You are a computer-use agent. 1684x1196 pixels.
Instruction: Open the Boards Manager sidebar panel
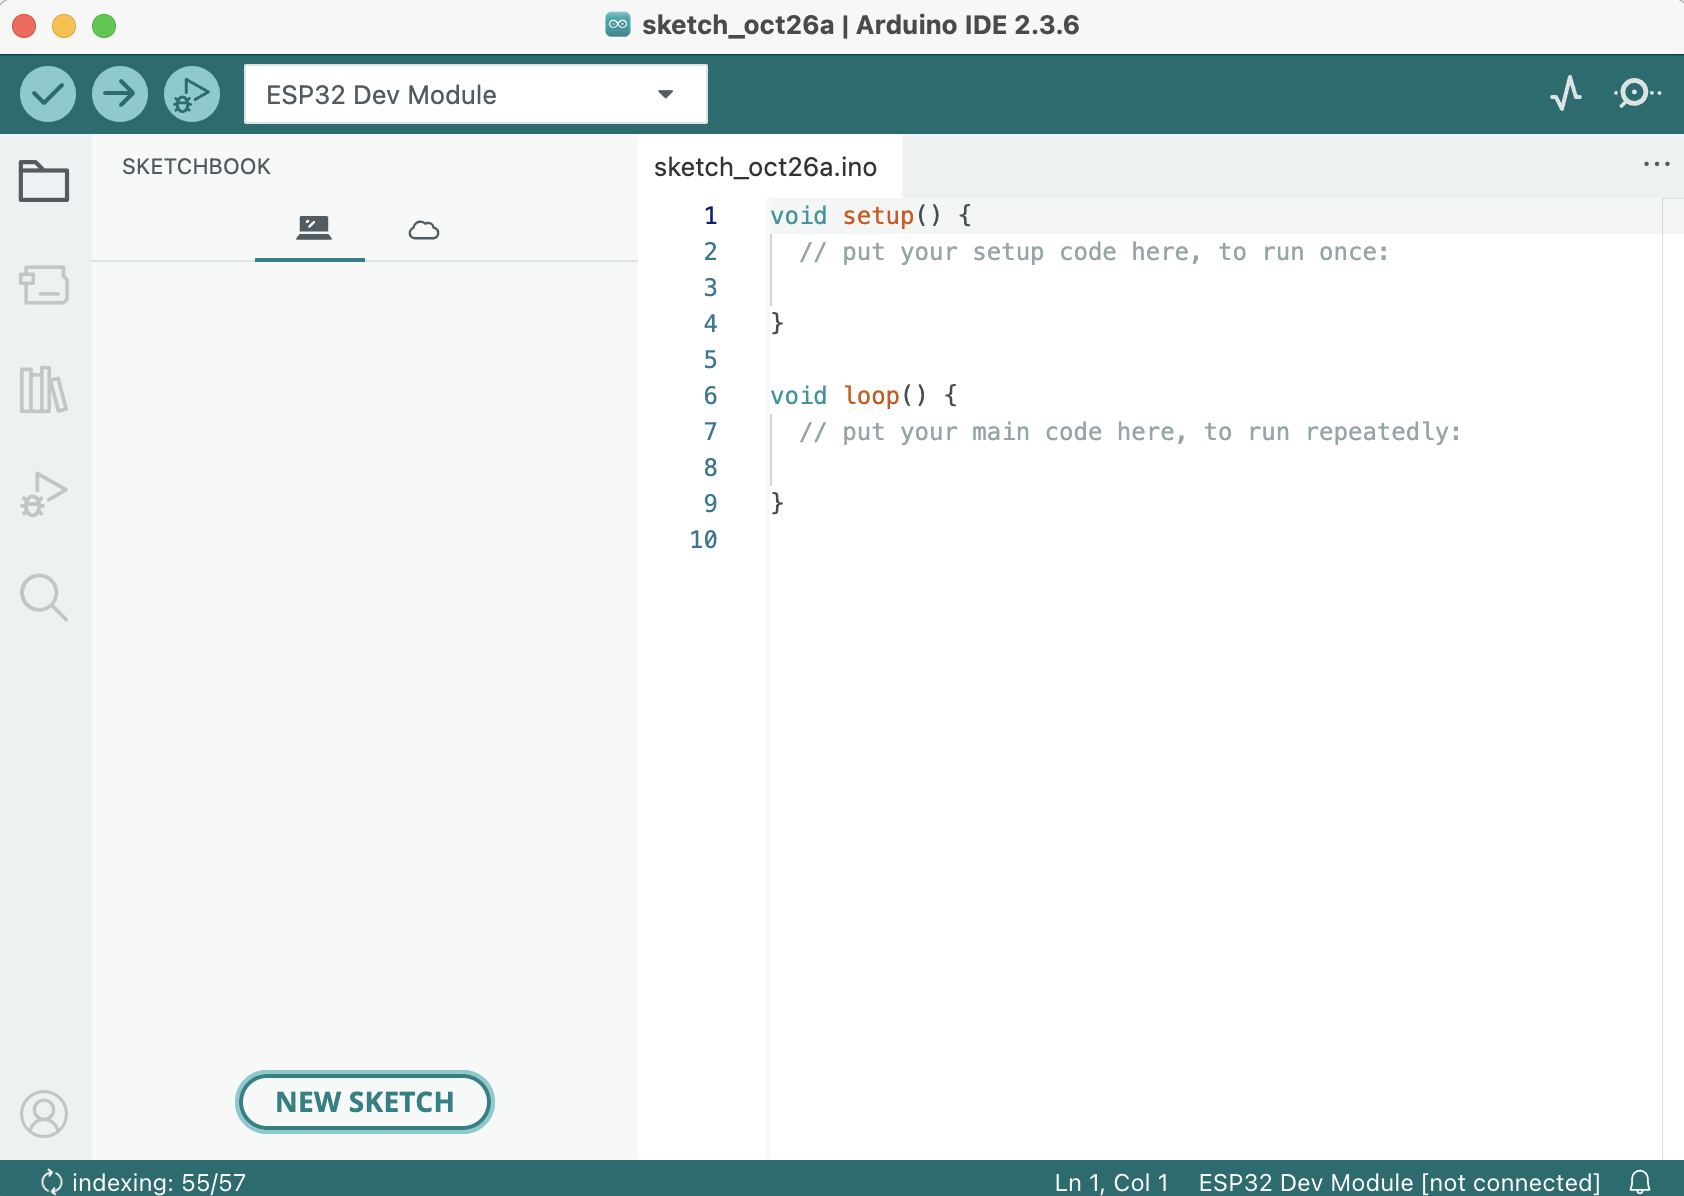tap(44, 285)
